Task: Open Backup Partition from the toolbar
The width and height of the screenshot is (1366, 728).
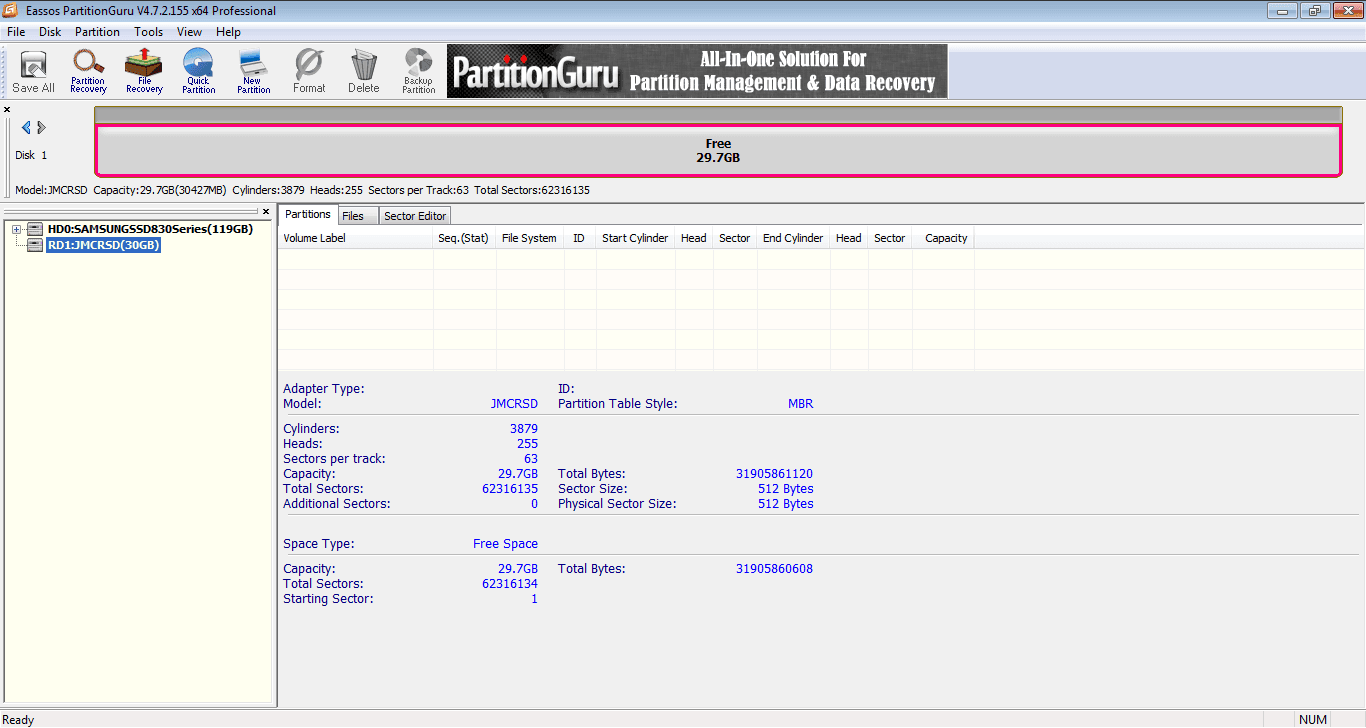Action: click(419, 71)
